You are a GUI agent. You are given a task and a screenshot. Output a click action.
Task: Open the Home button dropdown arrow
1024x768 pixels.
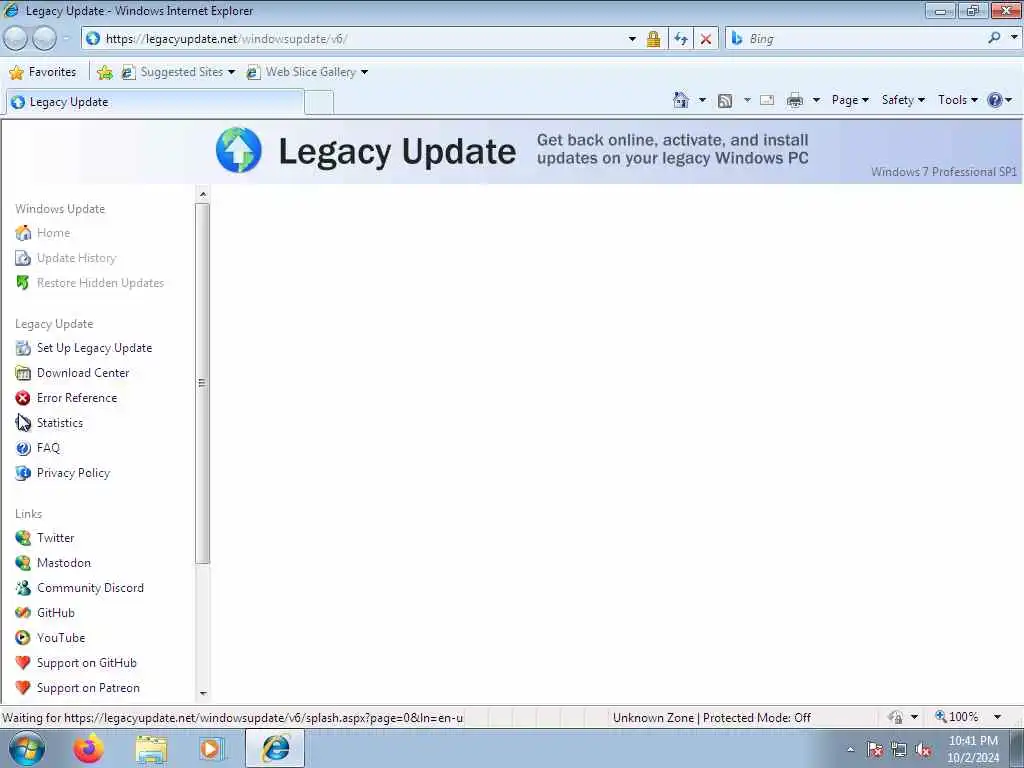coord(702,100)
